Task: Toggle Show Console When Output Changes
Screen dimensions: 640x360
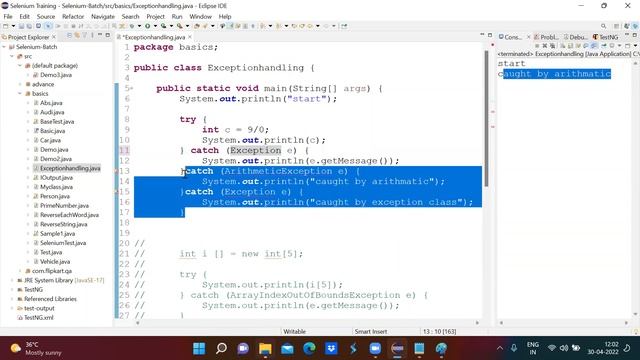Action: point(586,45)
